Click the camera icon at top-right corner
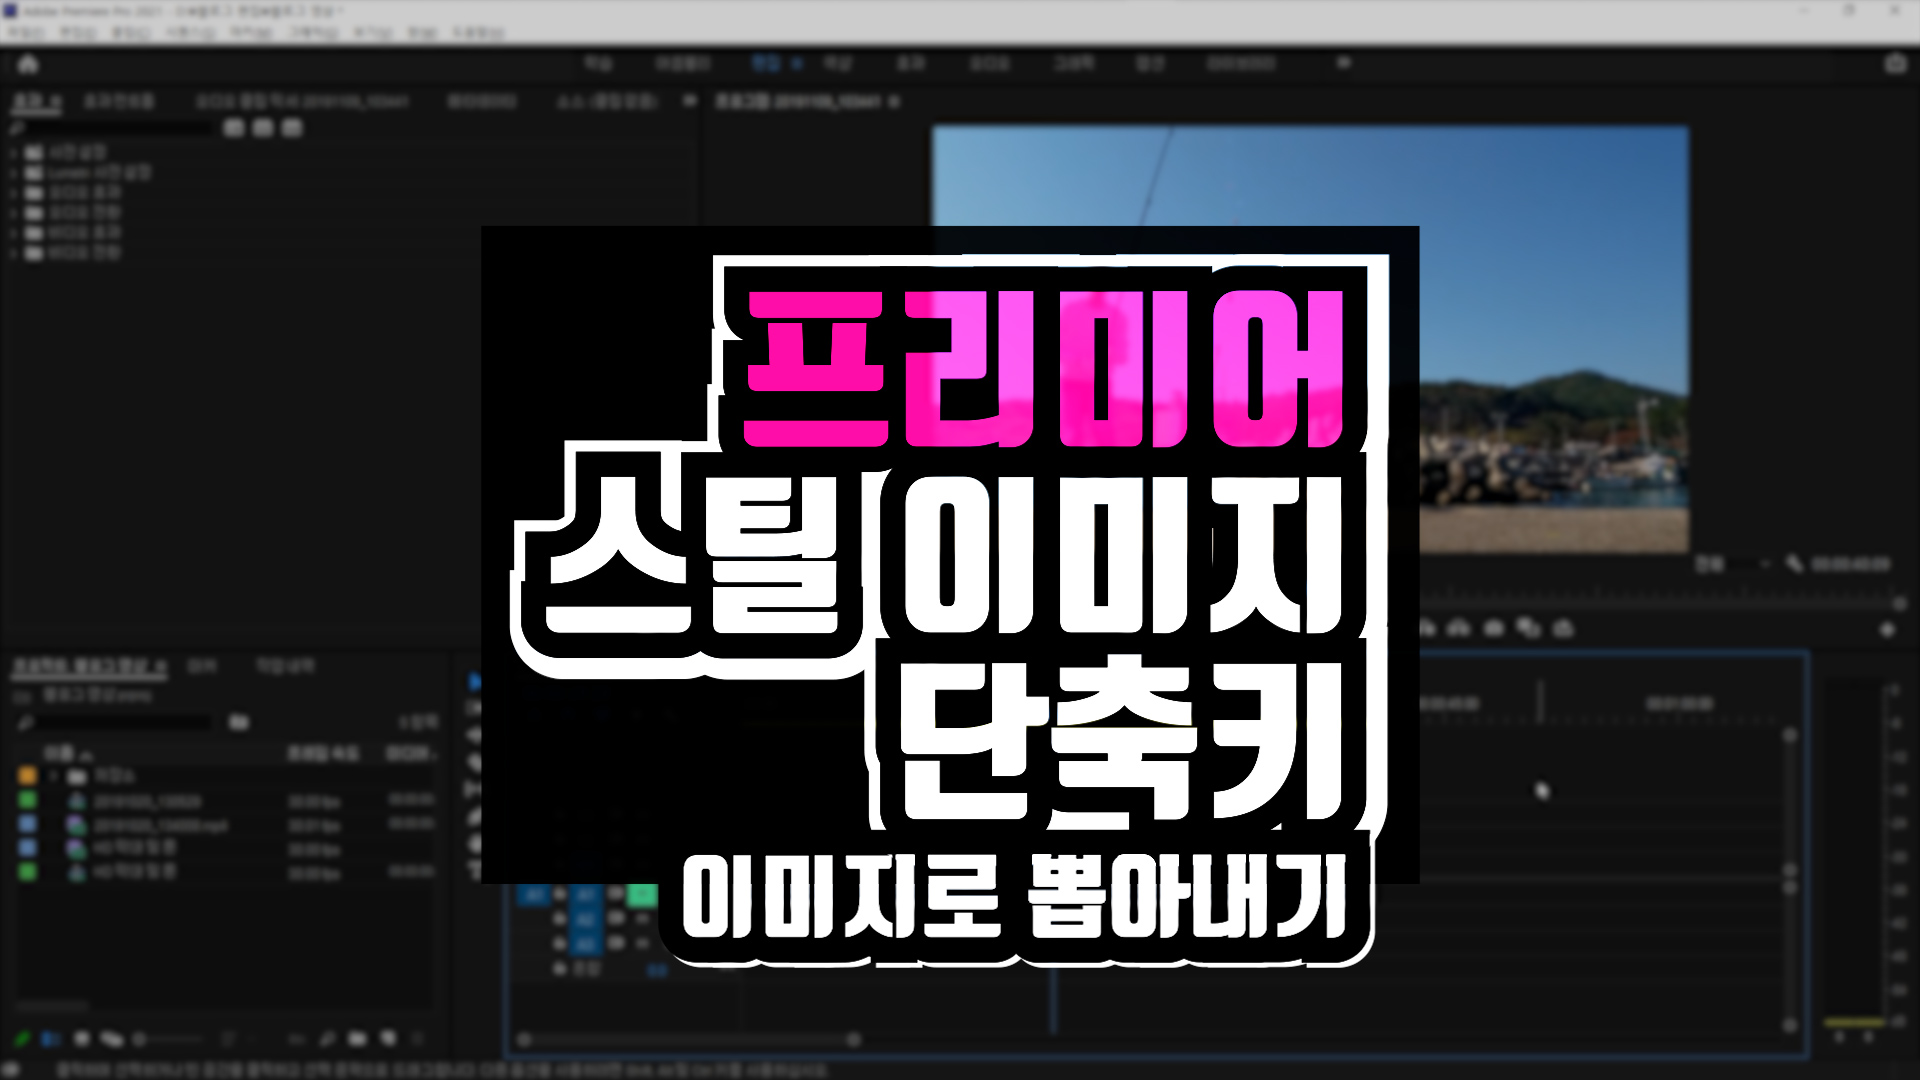Viewport: 1920px width, 1080px height. (x=1895, y=64)
